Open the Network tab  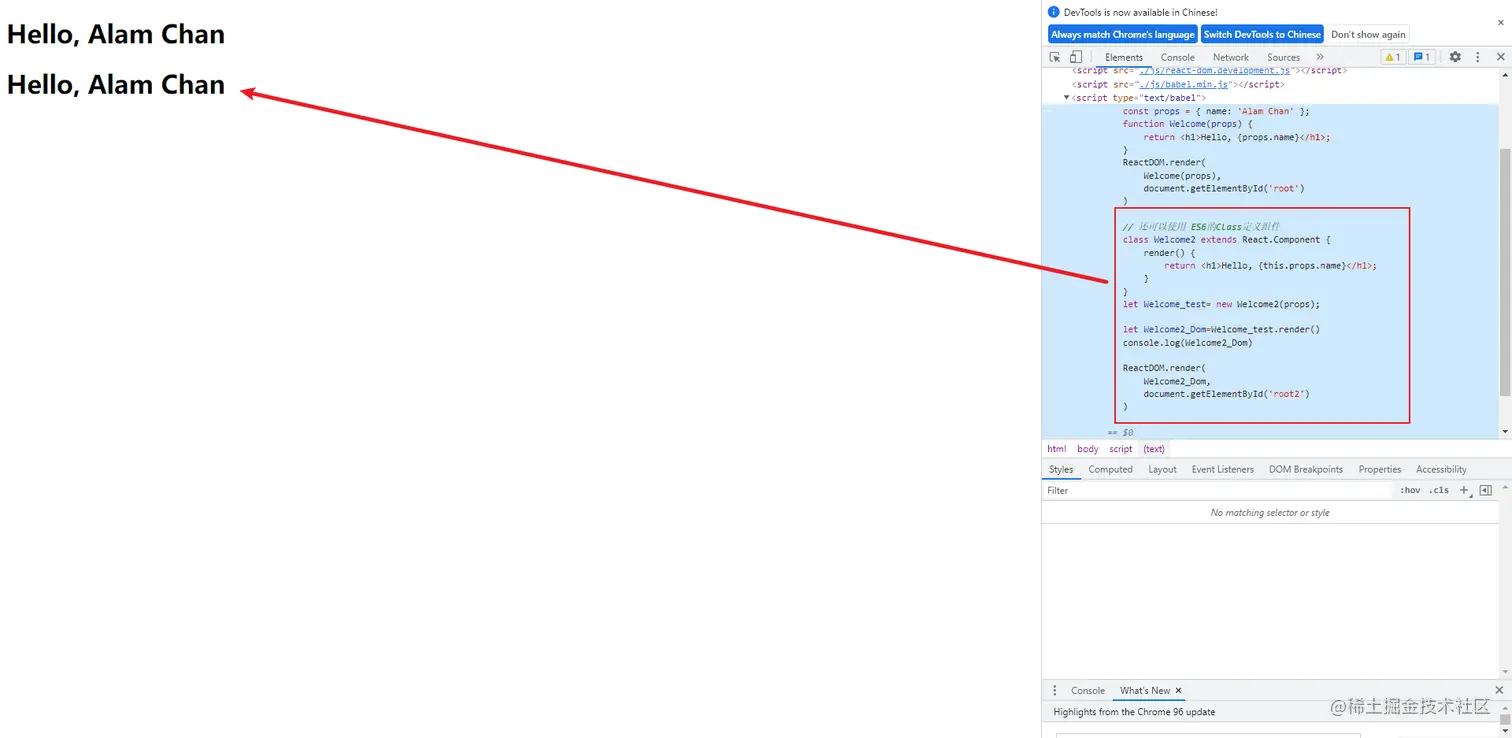pyautogui.click(x=1231, y=57)
